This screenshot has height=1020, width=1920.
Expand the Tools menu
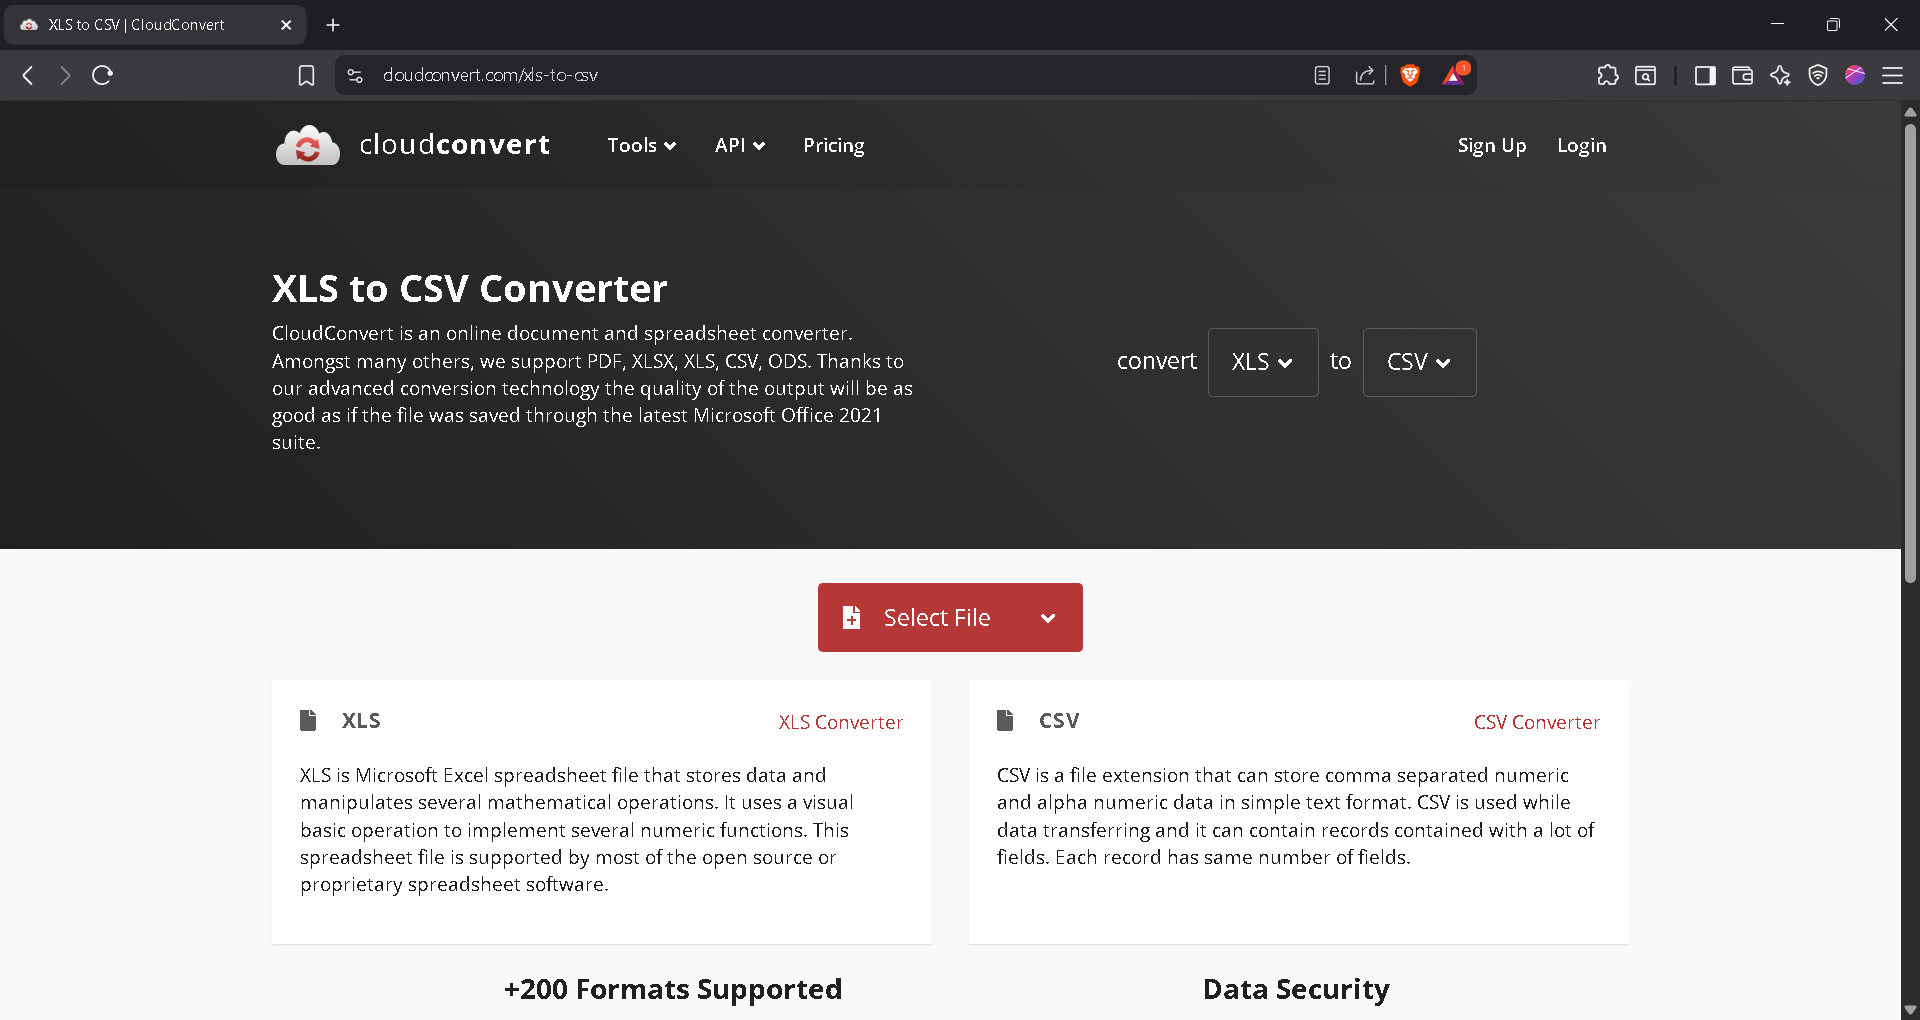pos(642,145)
